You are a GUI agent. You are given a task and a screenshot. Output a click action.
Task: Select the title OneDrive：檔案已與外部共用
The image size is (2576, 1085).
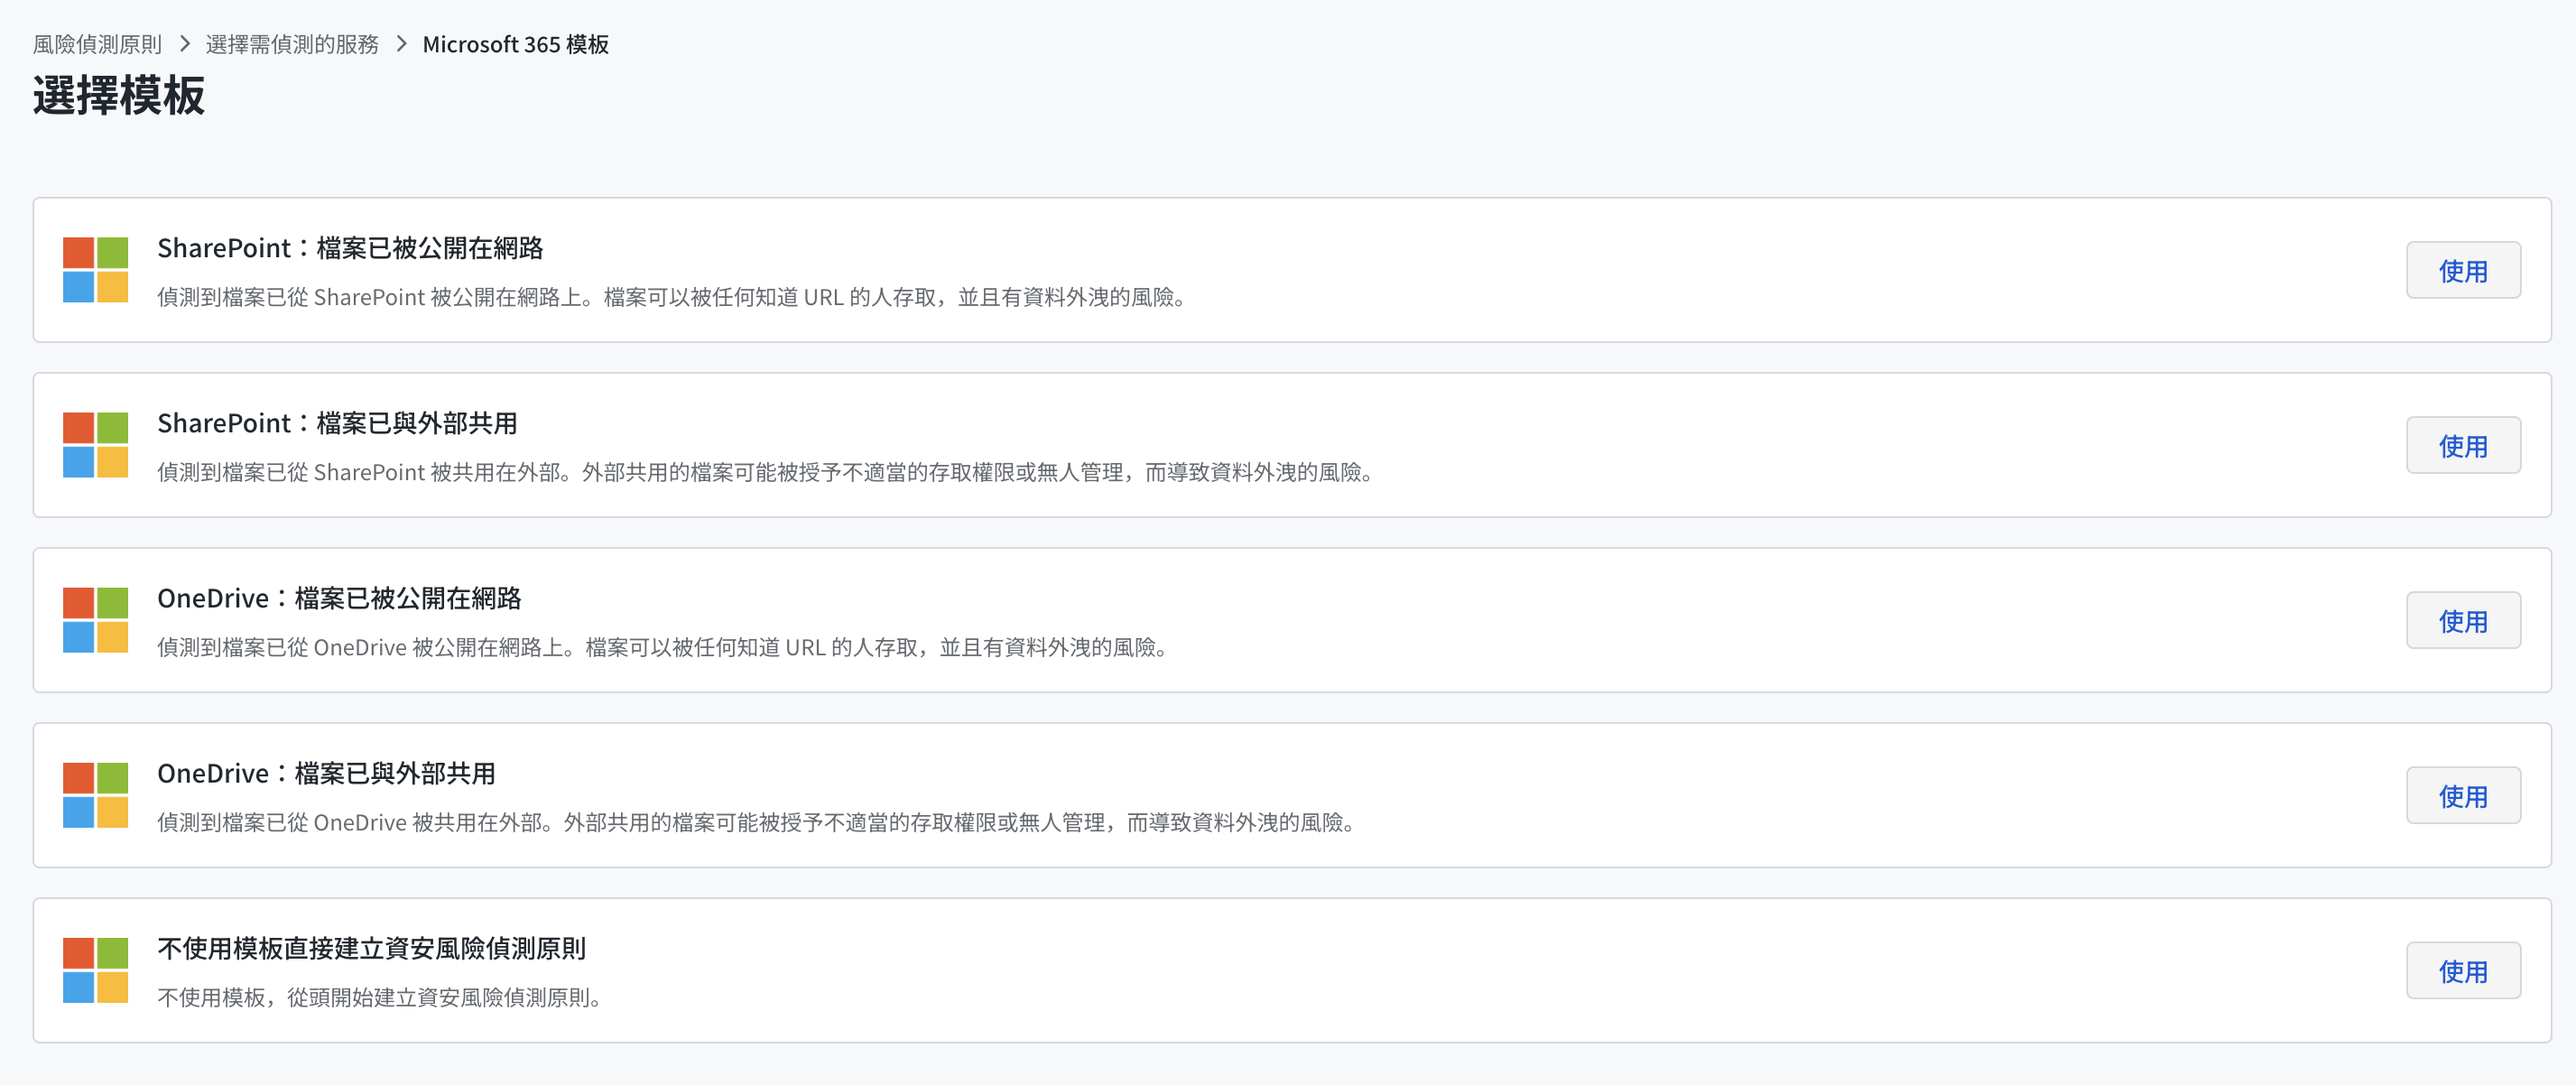(326, 773)
